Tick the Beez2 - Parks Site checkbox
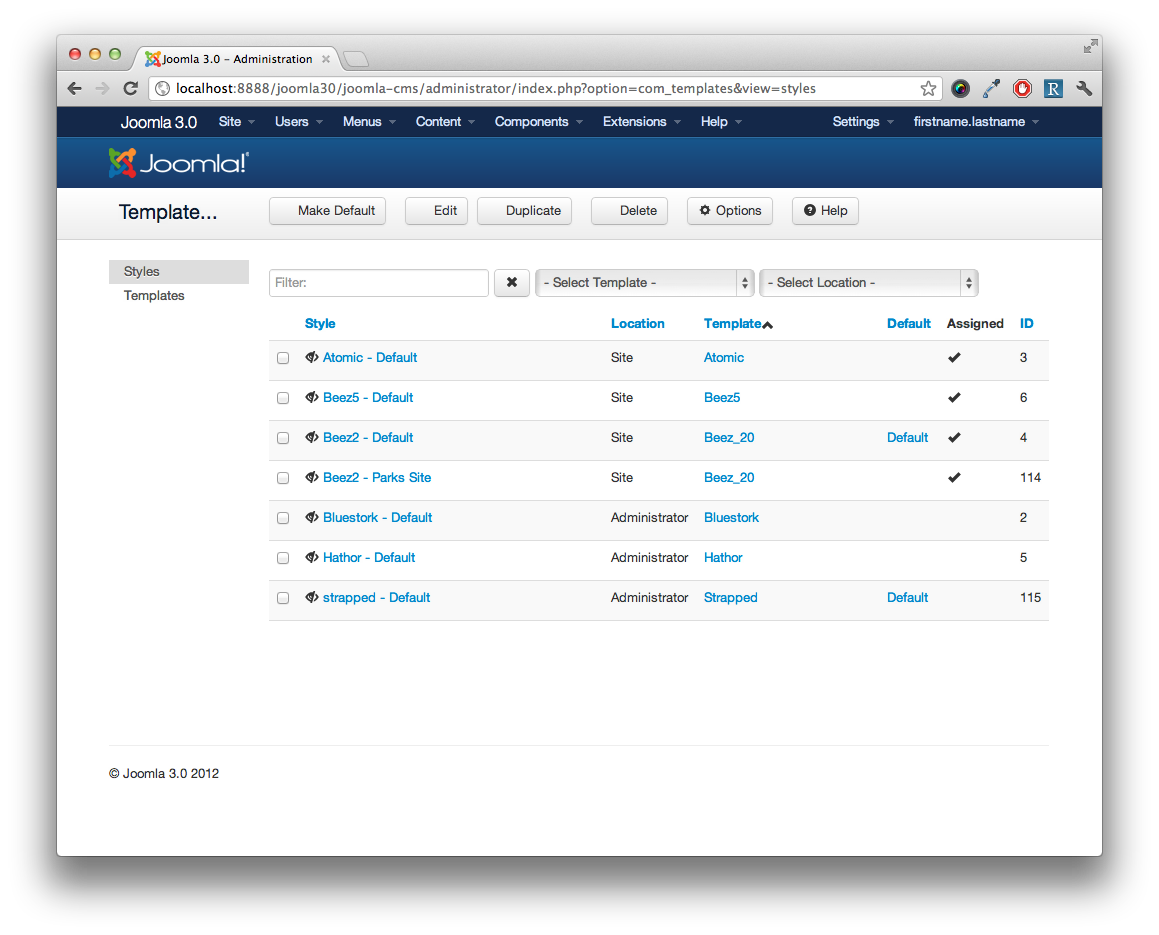The width and height of the screenshot is (1159, 935). (283, 478)
